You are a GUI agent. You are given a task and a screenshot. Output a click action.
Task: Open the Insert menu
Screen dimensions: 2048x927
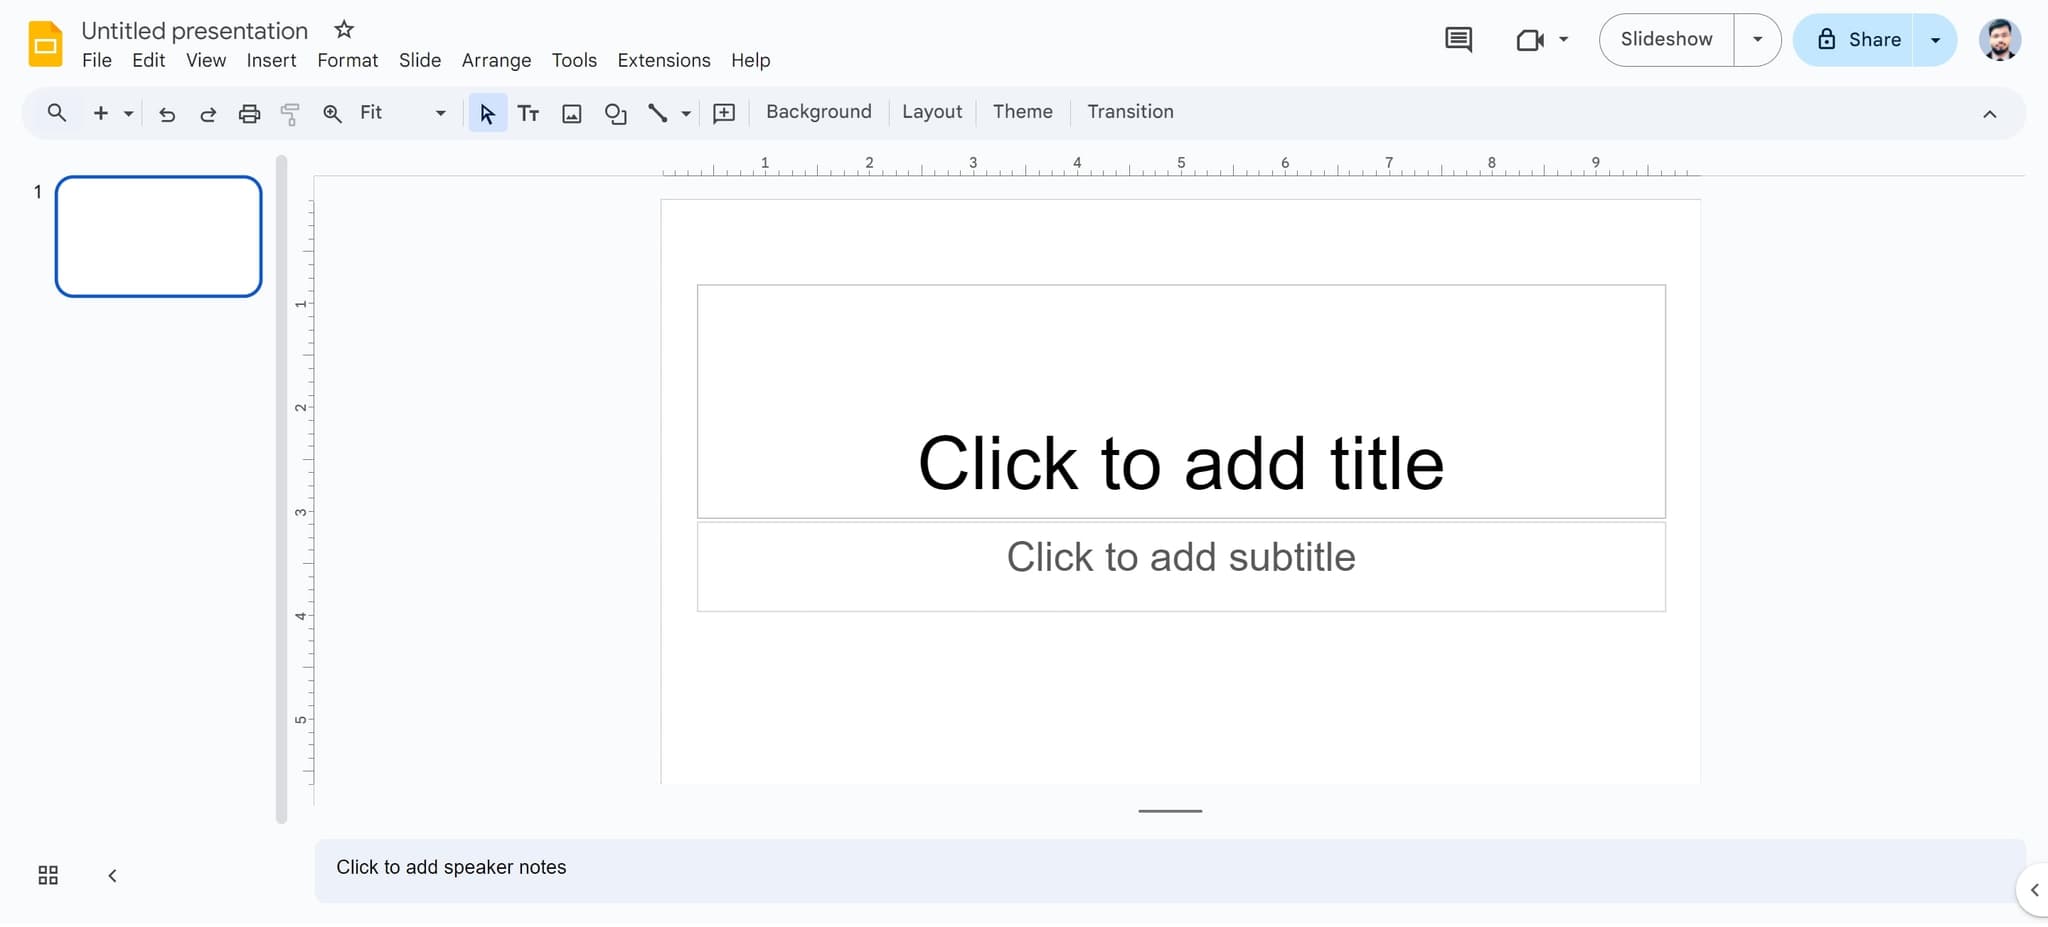coord(271,60)
